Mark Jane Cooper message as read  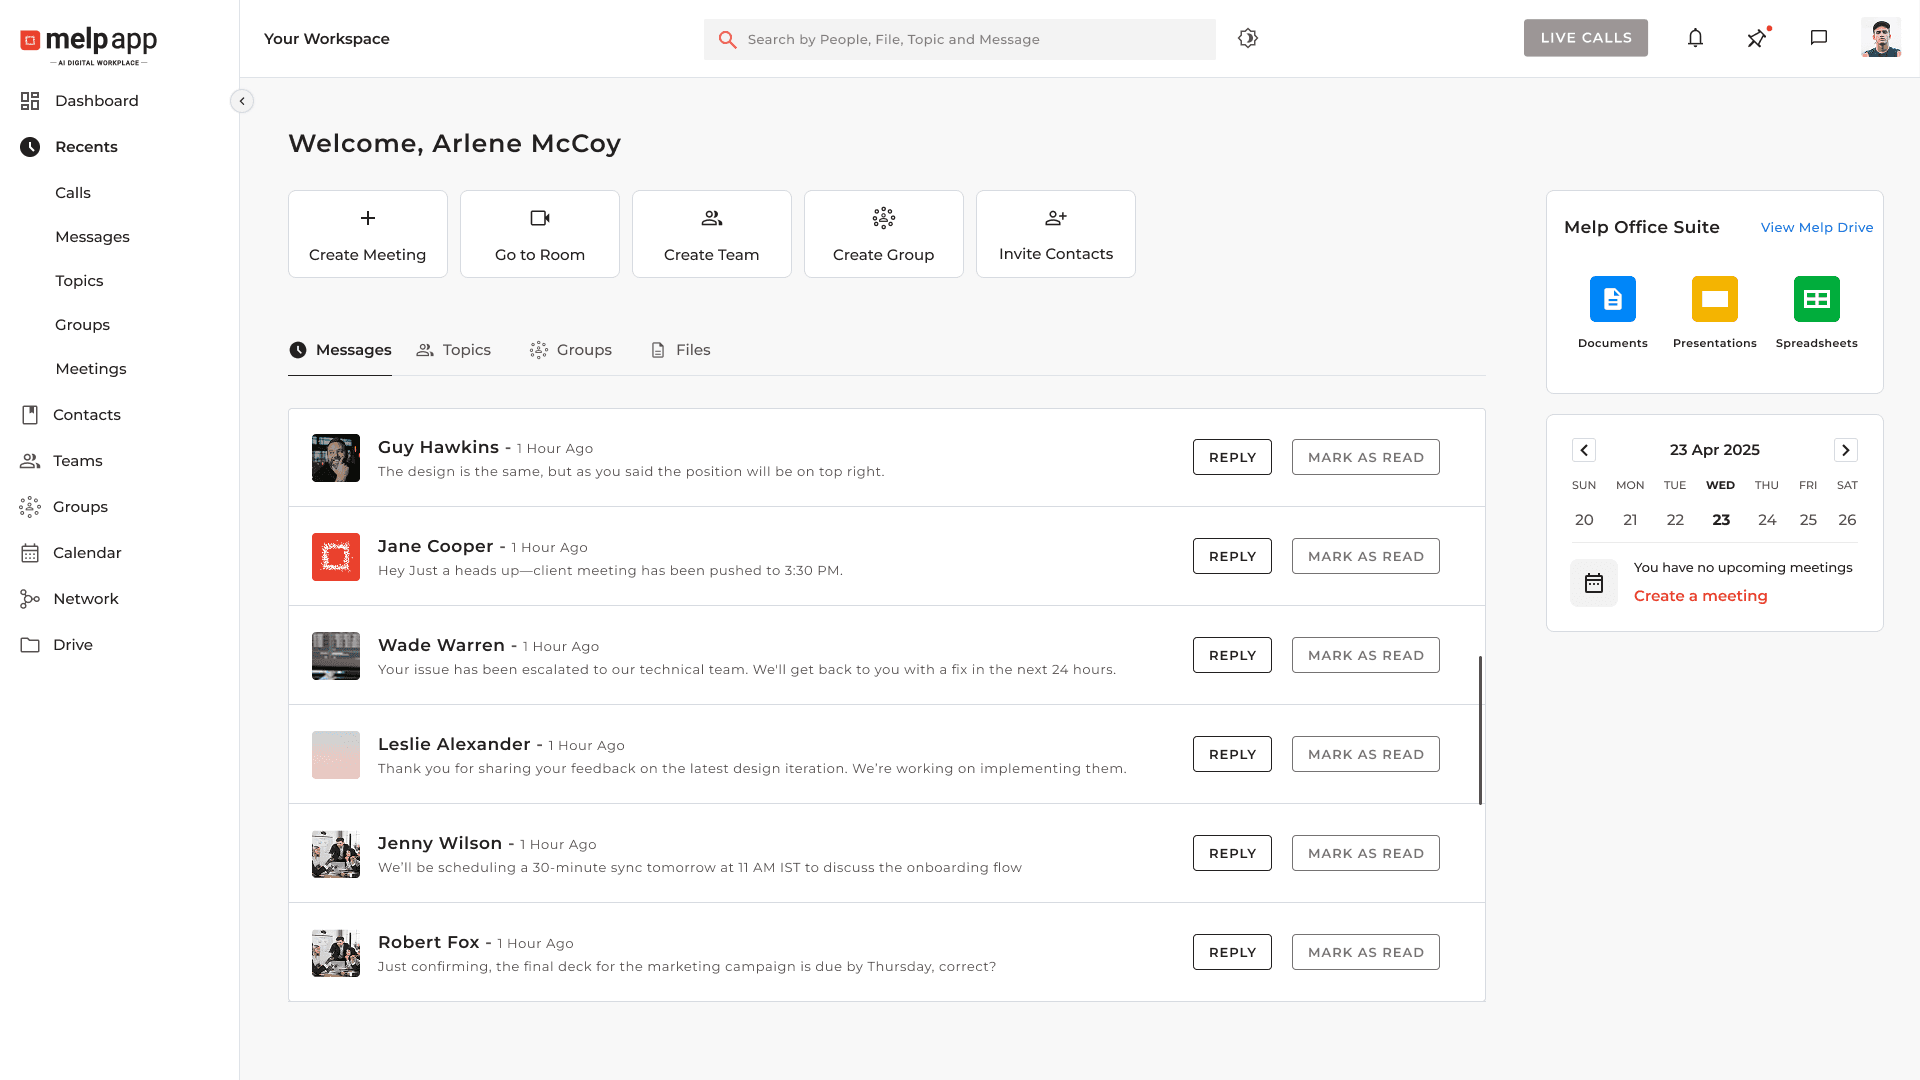pos(1365,556)
